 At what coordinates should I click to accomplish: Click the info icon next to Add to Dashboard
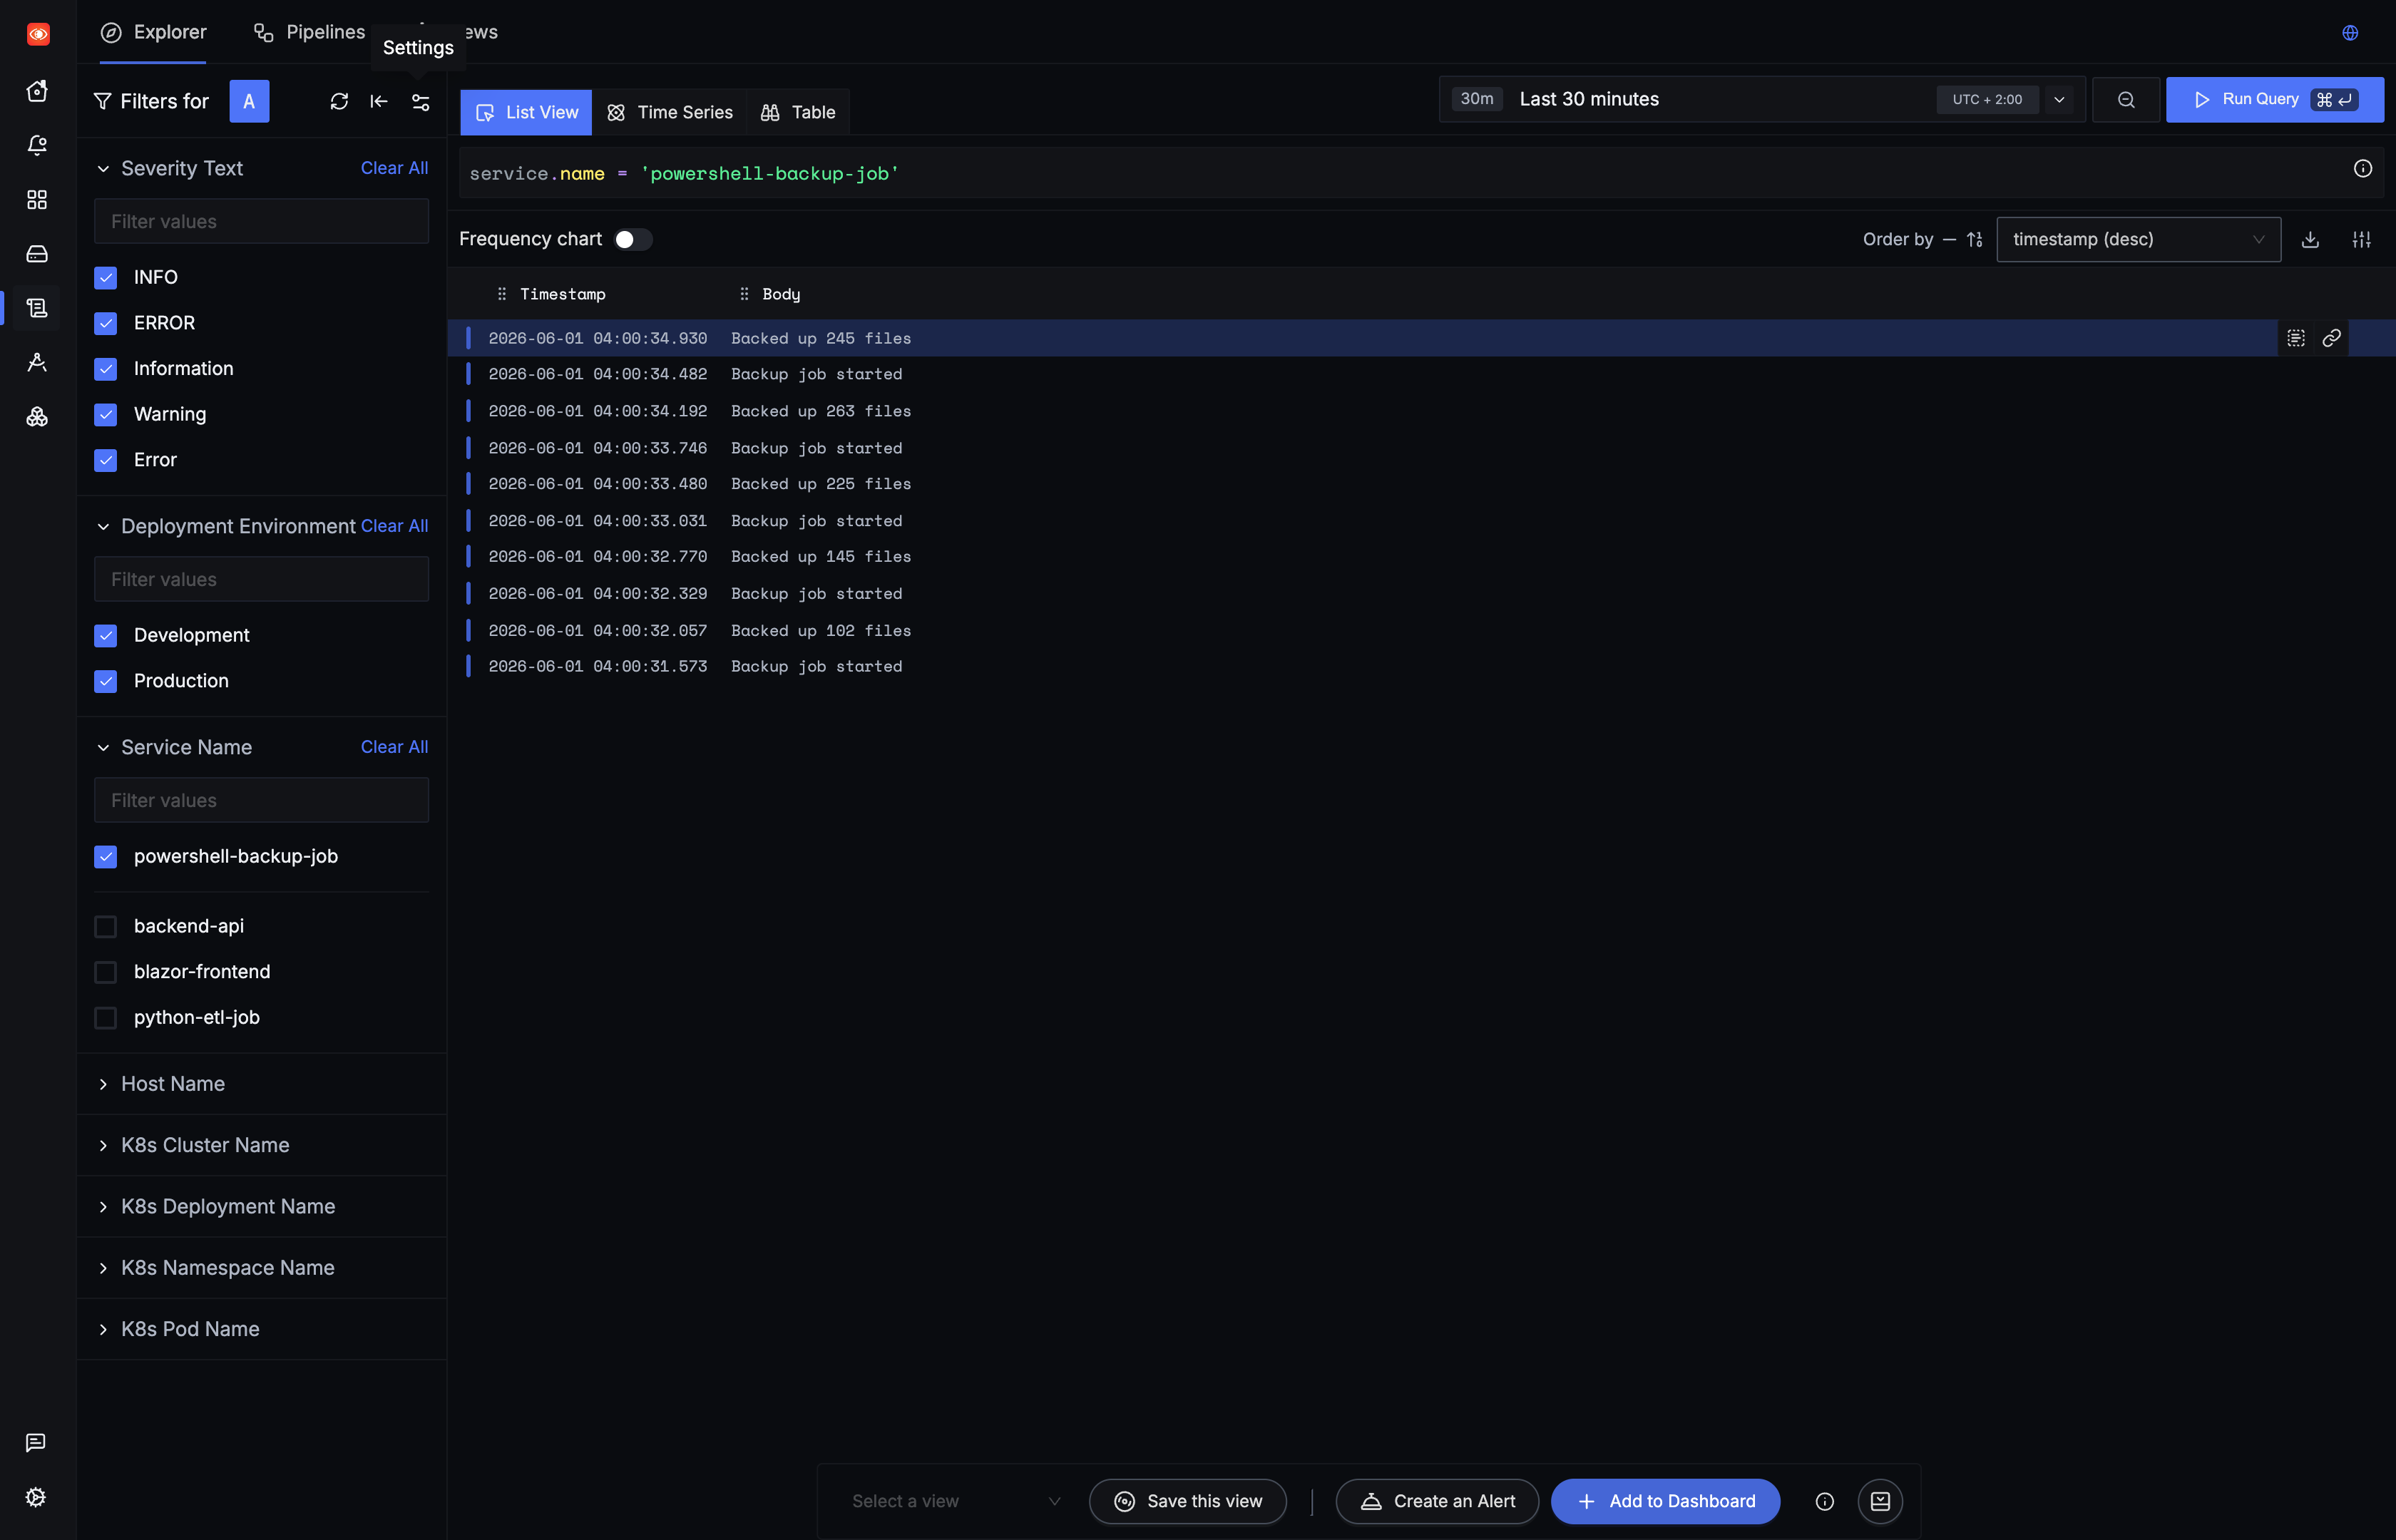[1824, 1501]
